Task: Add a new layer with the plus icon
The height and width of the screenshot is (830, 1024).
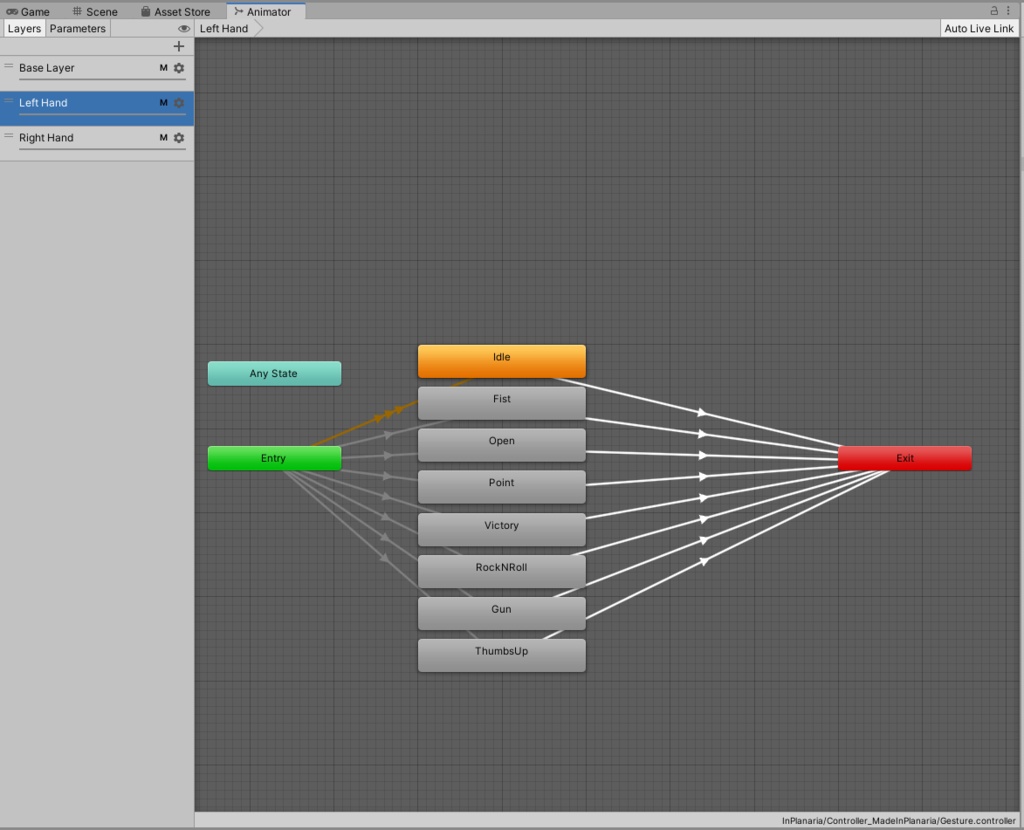Action: [x=178, y=46]
